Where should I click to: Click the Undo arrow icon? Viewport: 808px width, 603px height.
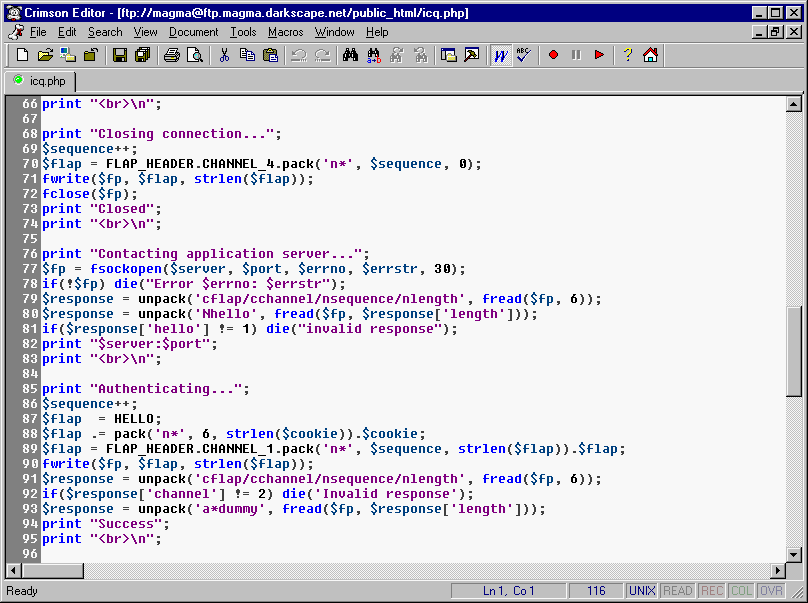(x=299, y=55)
